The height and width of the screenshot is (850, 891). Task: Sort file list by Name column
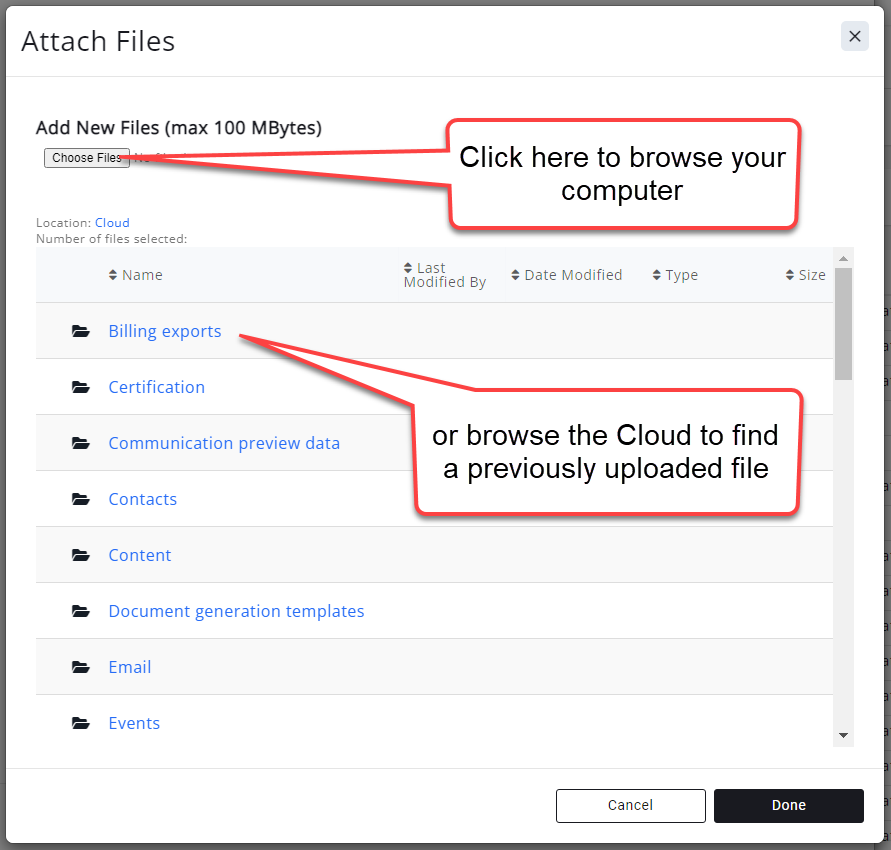(x=135, y=275)
